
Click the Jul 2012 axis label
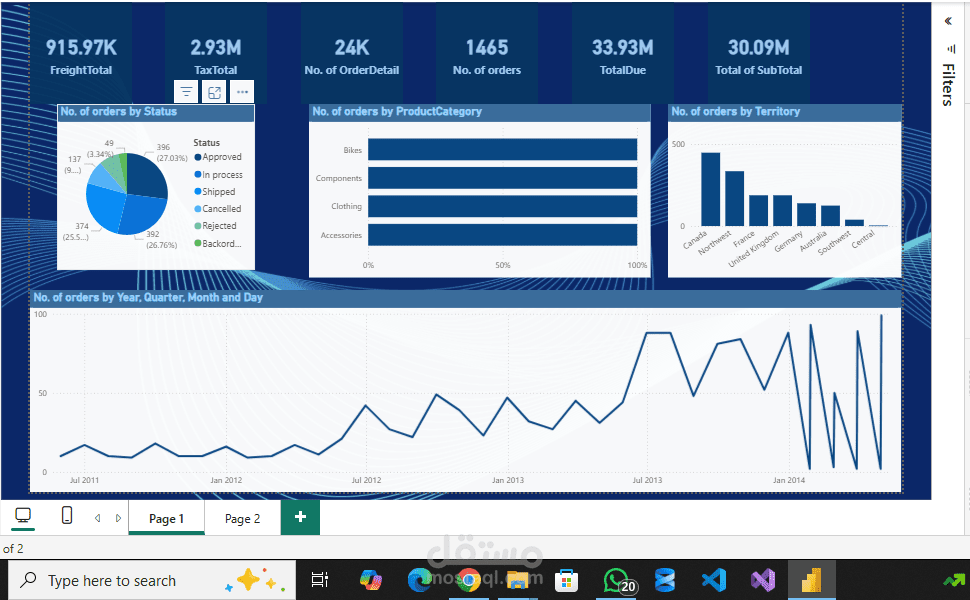pos(366,480)
